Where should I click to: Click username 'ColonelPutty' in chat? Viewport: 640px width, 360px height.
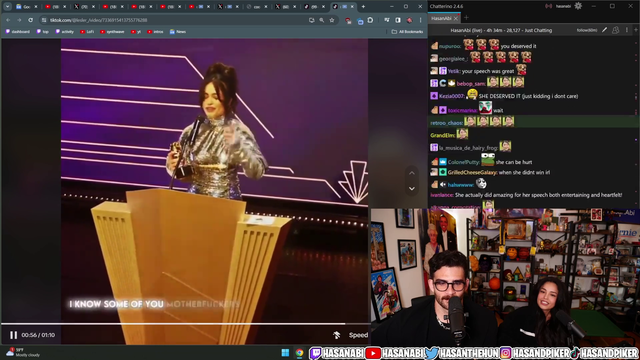463,162
